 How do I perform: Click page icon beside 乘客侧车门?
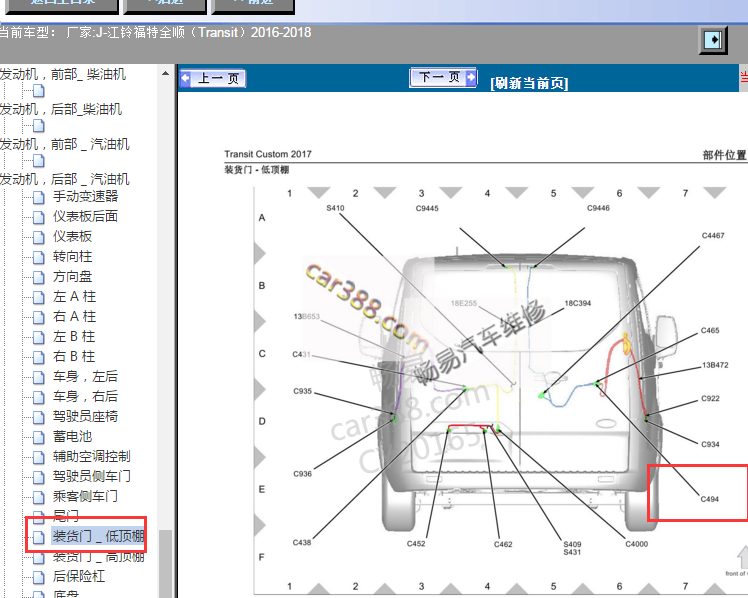(x=38, y=497)
